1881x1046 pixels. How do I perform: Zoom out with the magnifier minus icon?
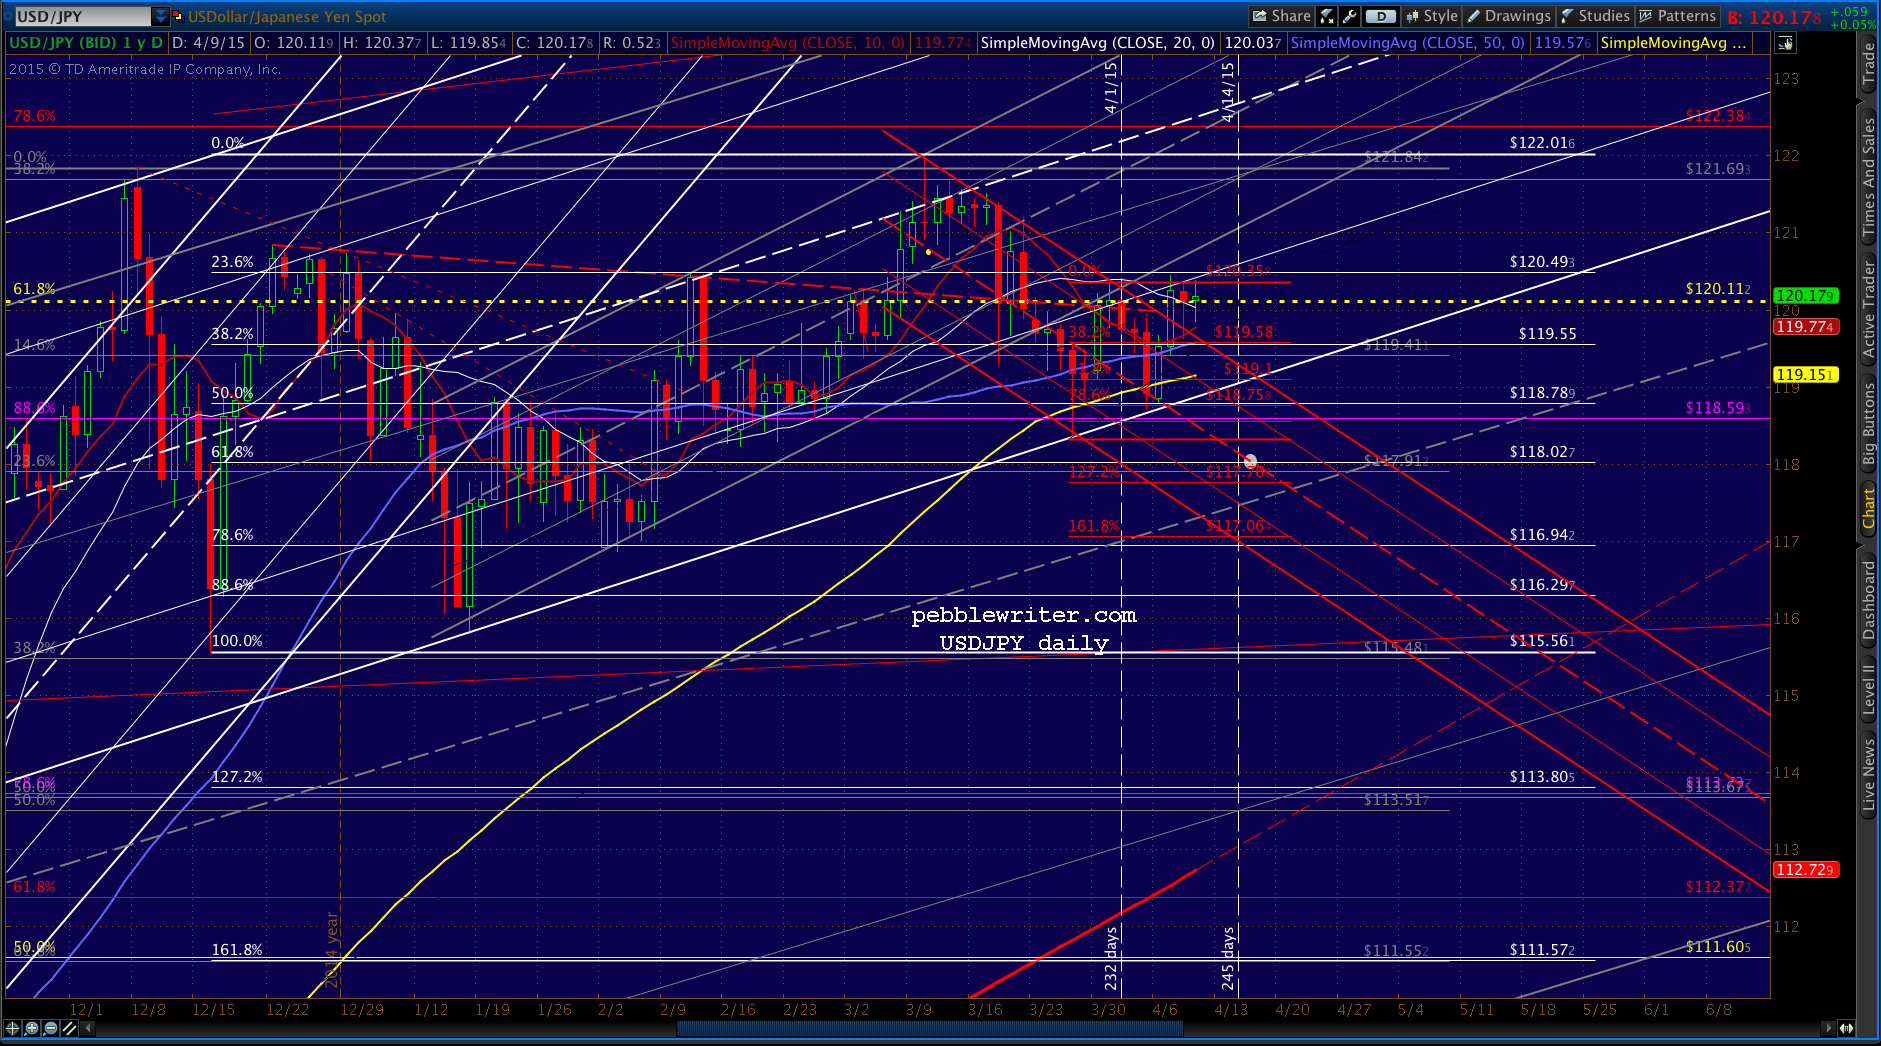tap(51, 1028)
